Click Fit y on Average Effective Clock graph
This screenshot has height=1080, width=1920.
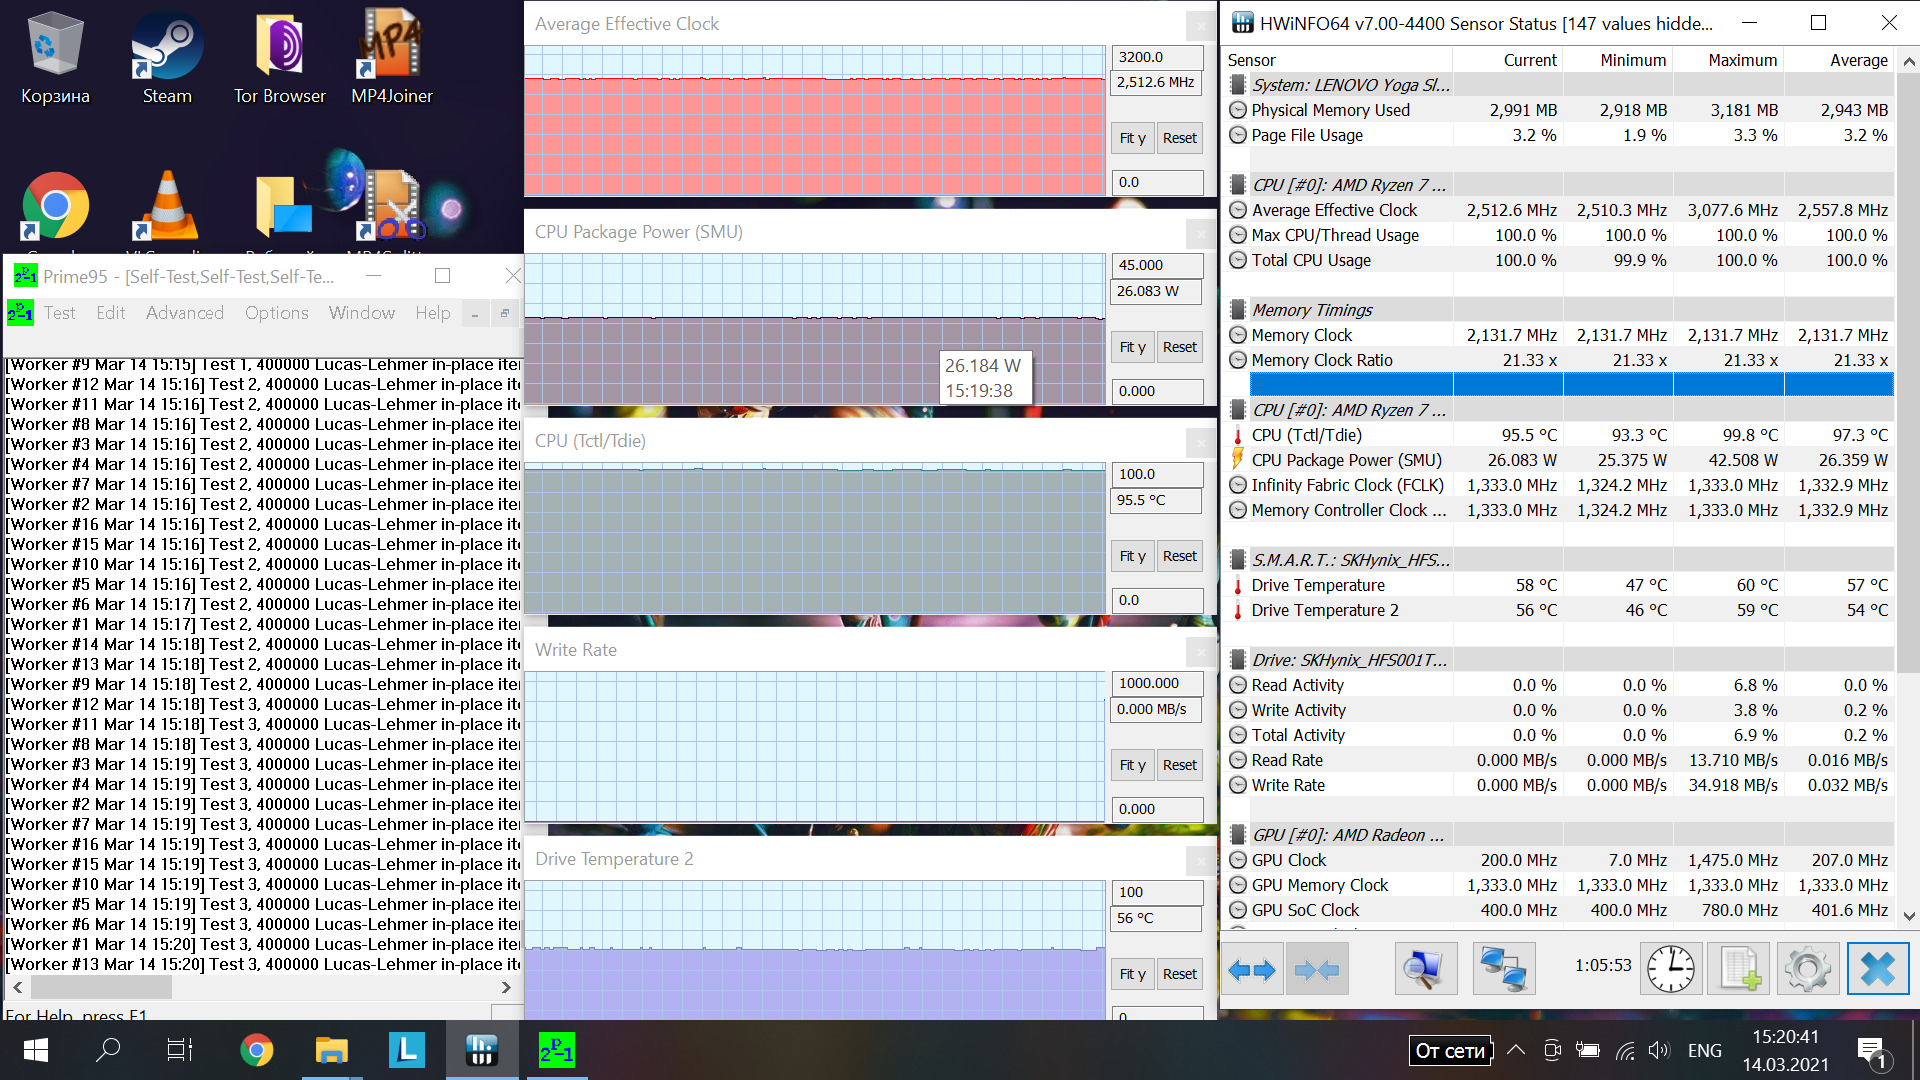click(x=1133, y=138)
